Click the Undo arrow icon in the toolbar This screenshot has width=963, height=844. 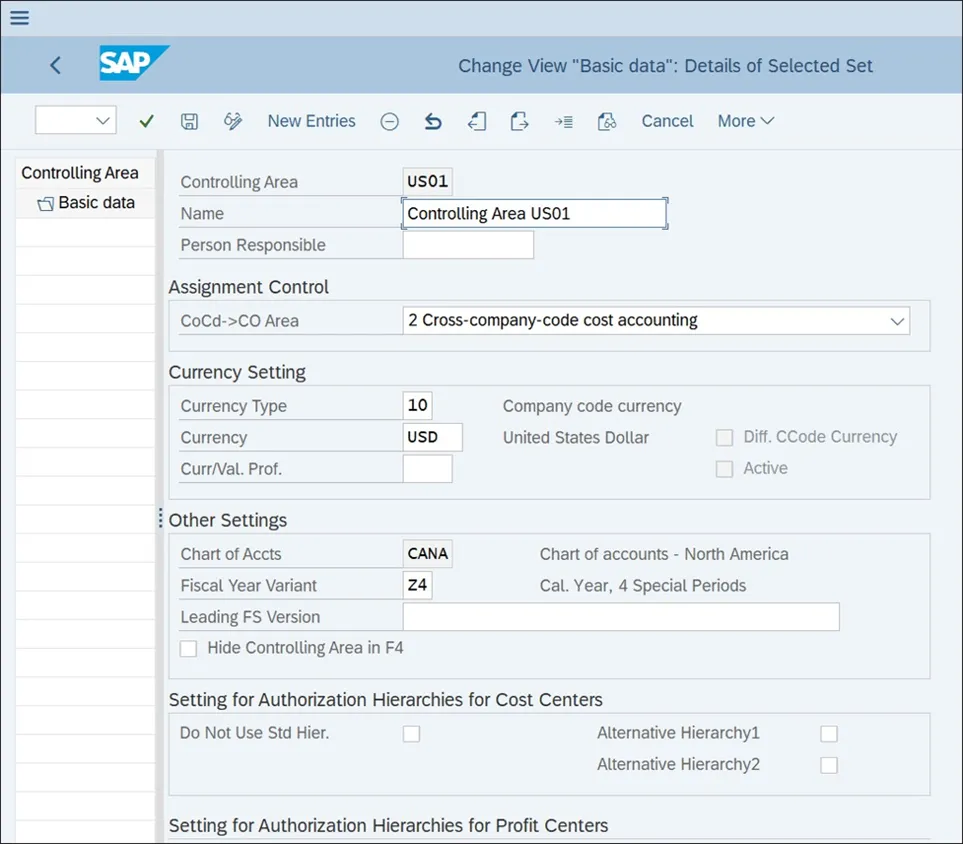[x=433, y=121]
